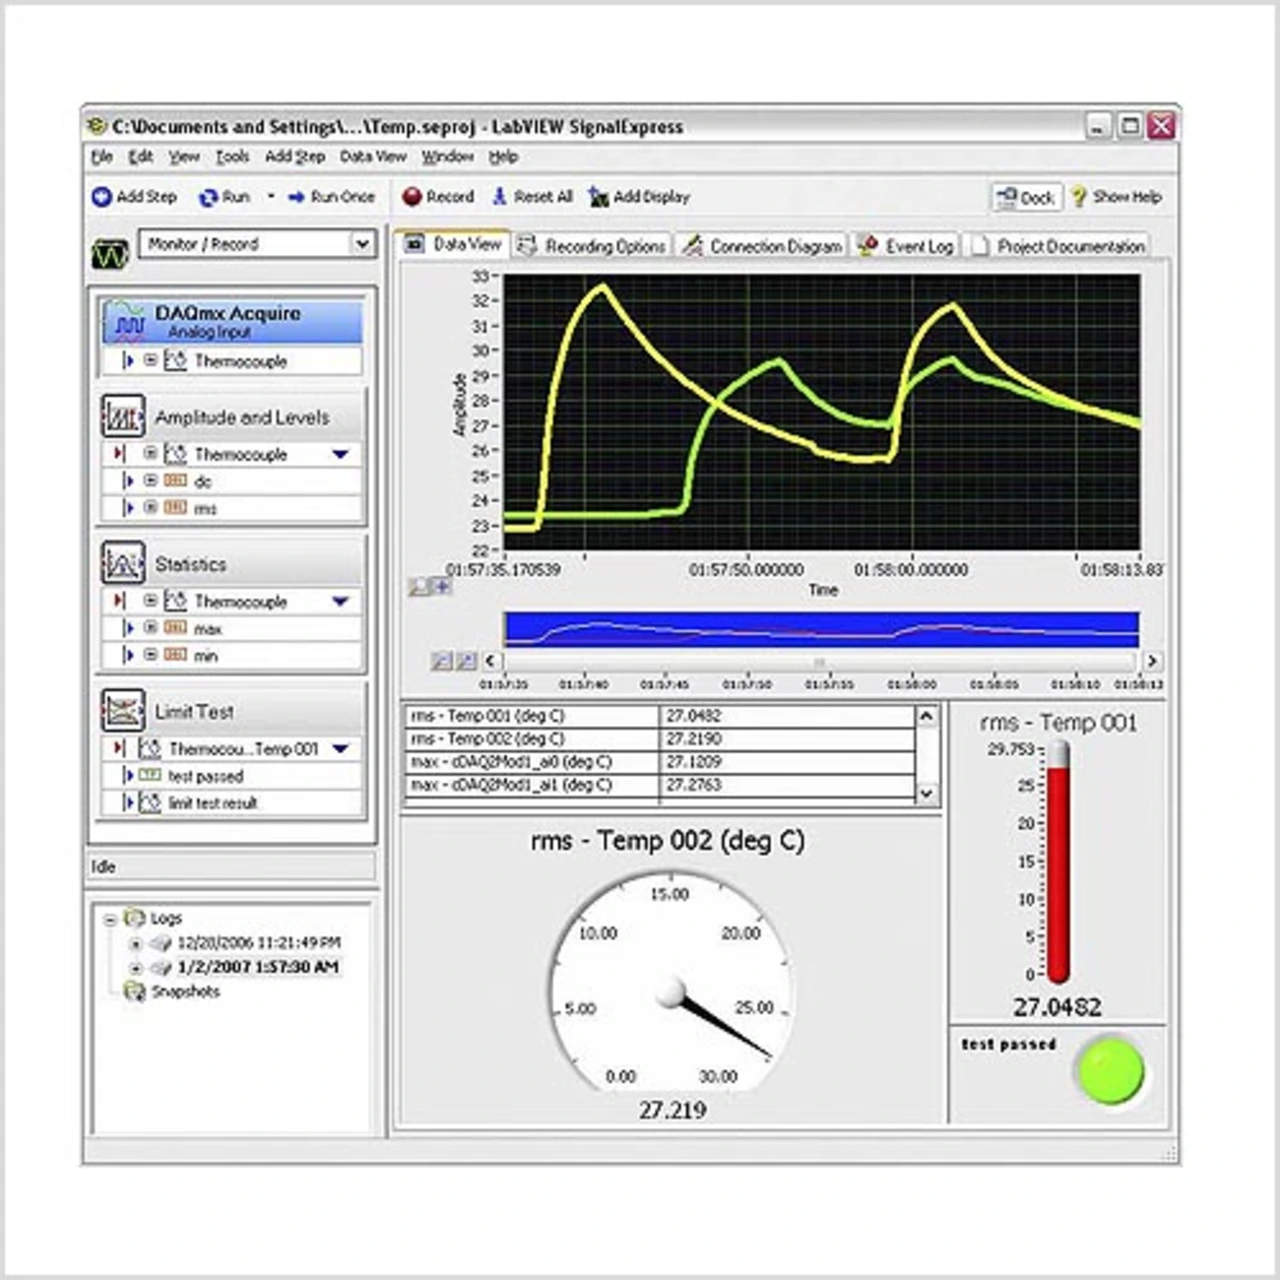Expand the max output under Statistics

[150, 627]
